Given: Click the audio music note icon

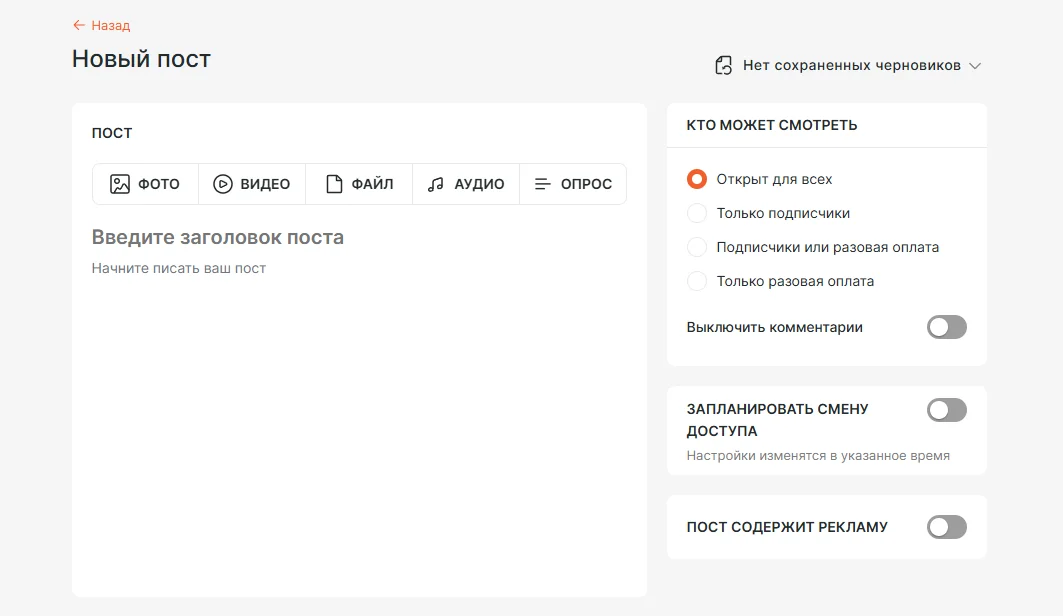Looking at the screenshot, I should tap(435, 184).
